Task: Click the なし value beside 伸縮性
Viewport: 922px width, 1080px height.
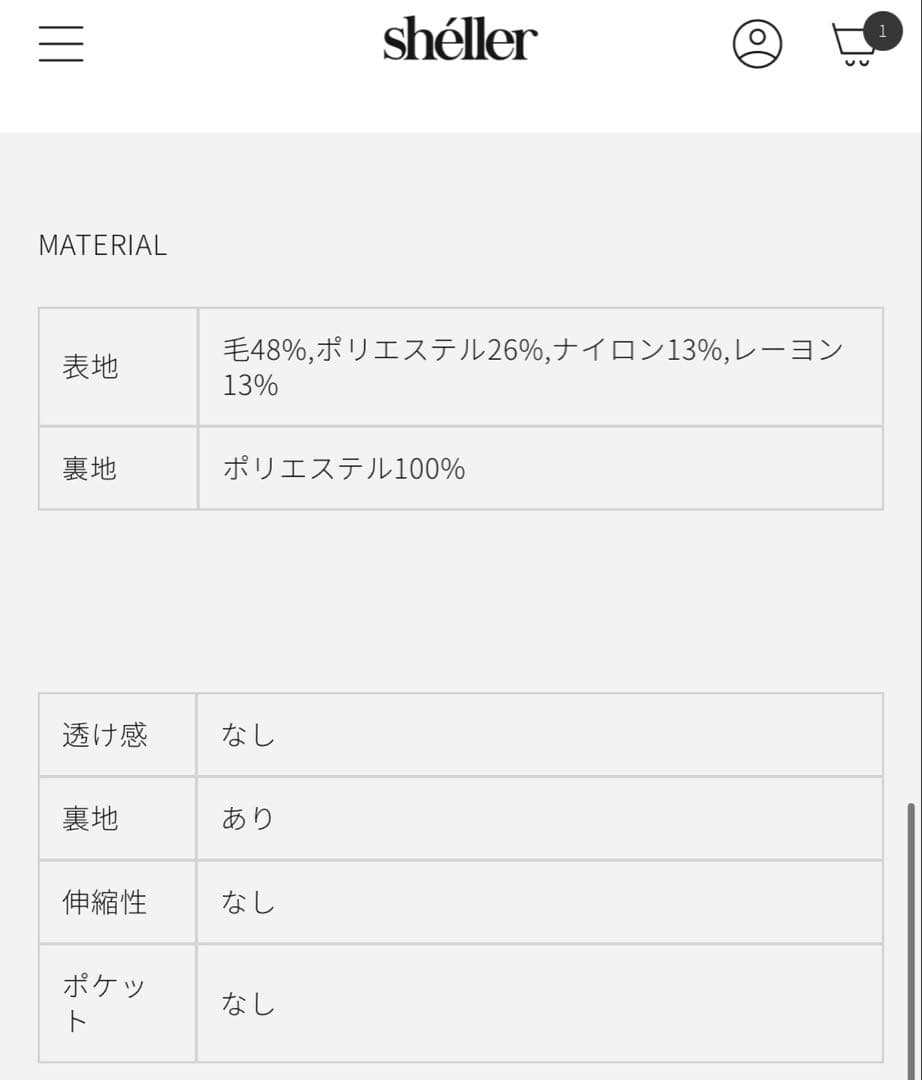Action: pyautogui.click(x=248, y=902)
